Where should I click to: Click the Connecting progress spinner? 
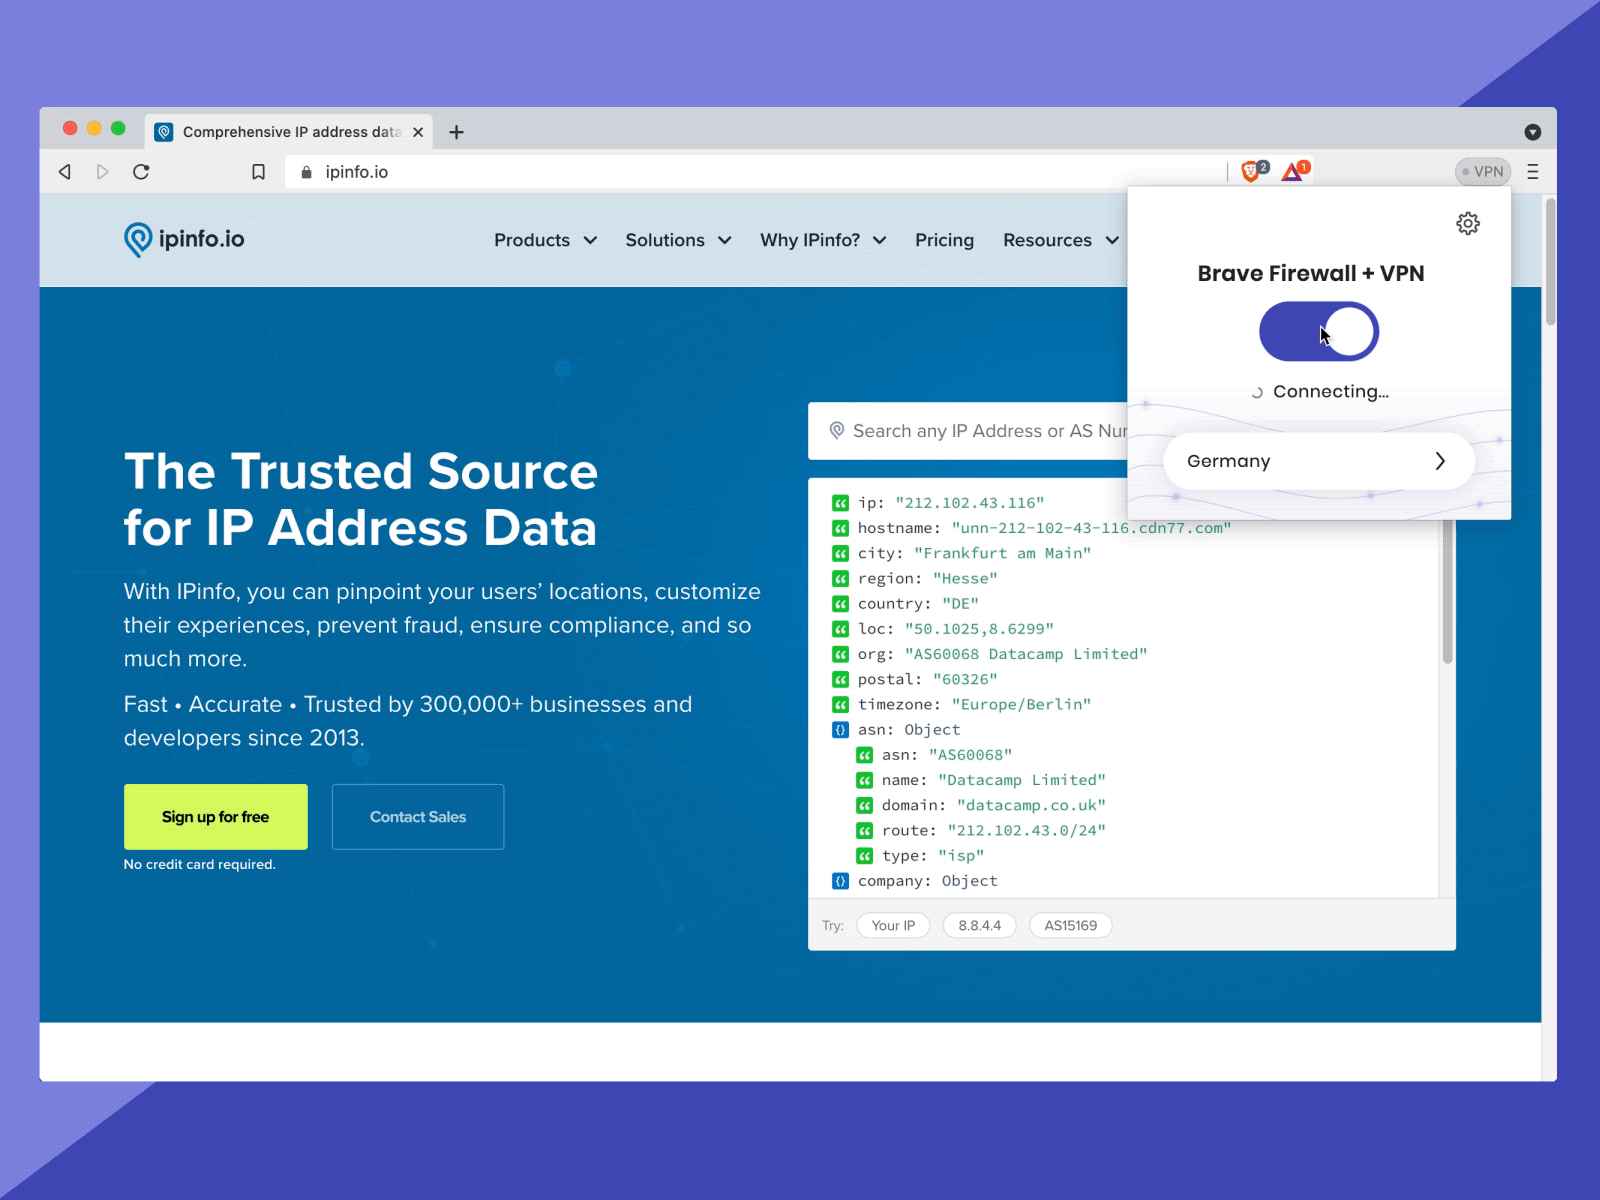(x=1257, y=391)
